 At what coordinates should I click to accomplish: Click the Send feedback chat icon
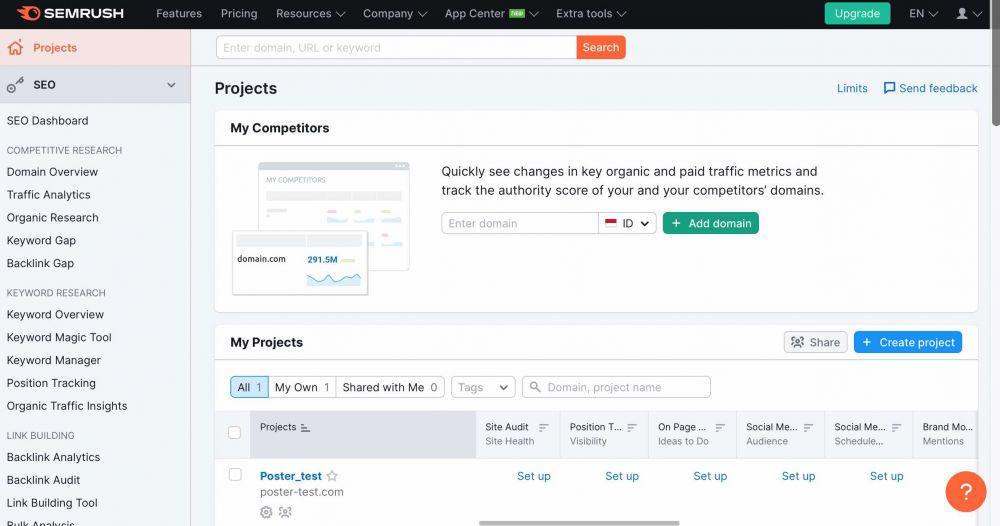888,88
